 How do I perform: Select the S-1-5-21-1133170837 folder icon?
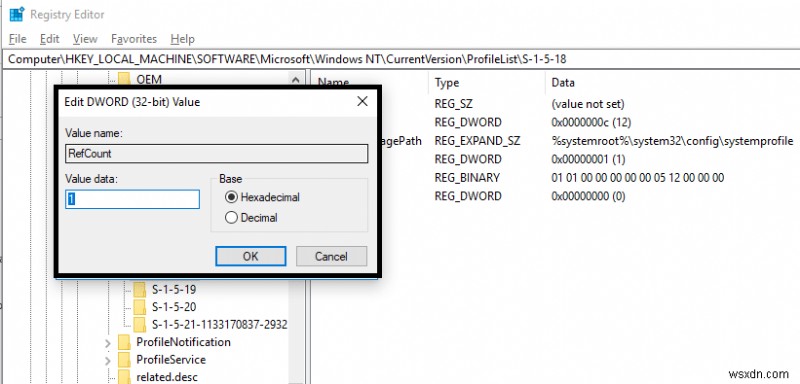pos(140,324)
